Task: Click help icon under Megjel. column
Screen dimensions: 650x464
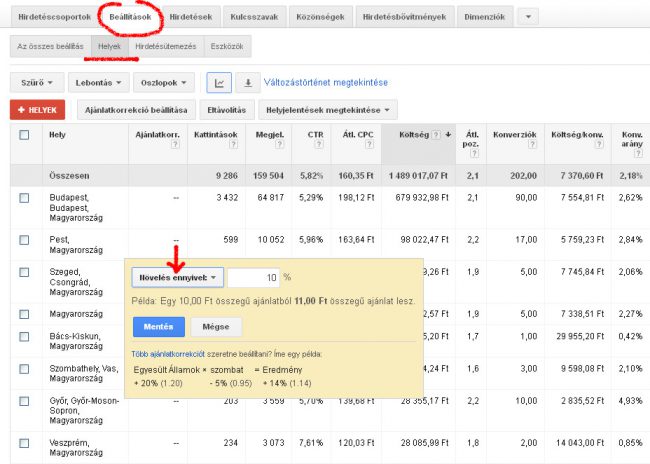Action: tap(279, 144)
